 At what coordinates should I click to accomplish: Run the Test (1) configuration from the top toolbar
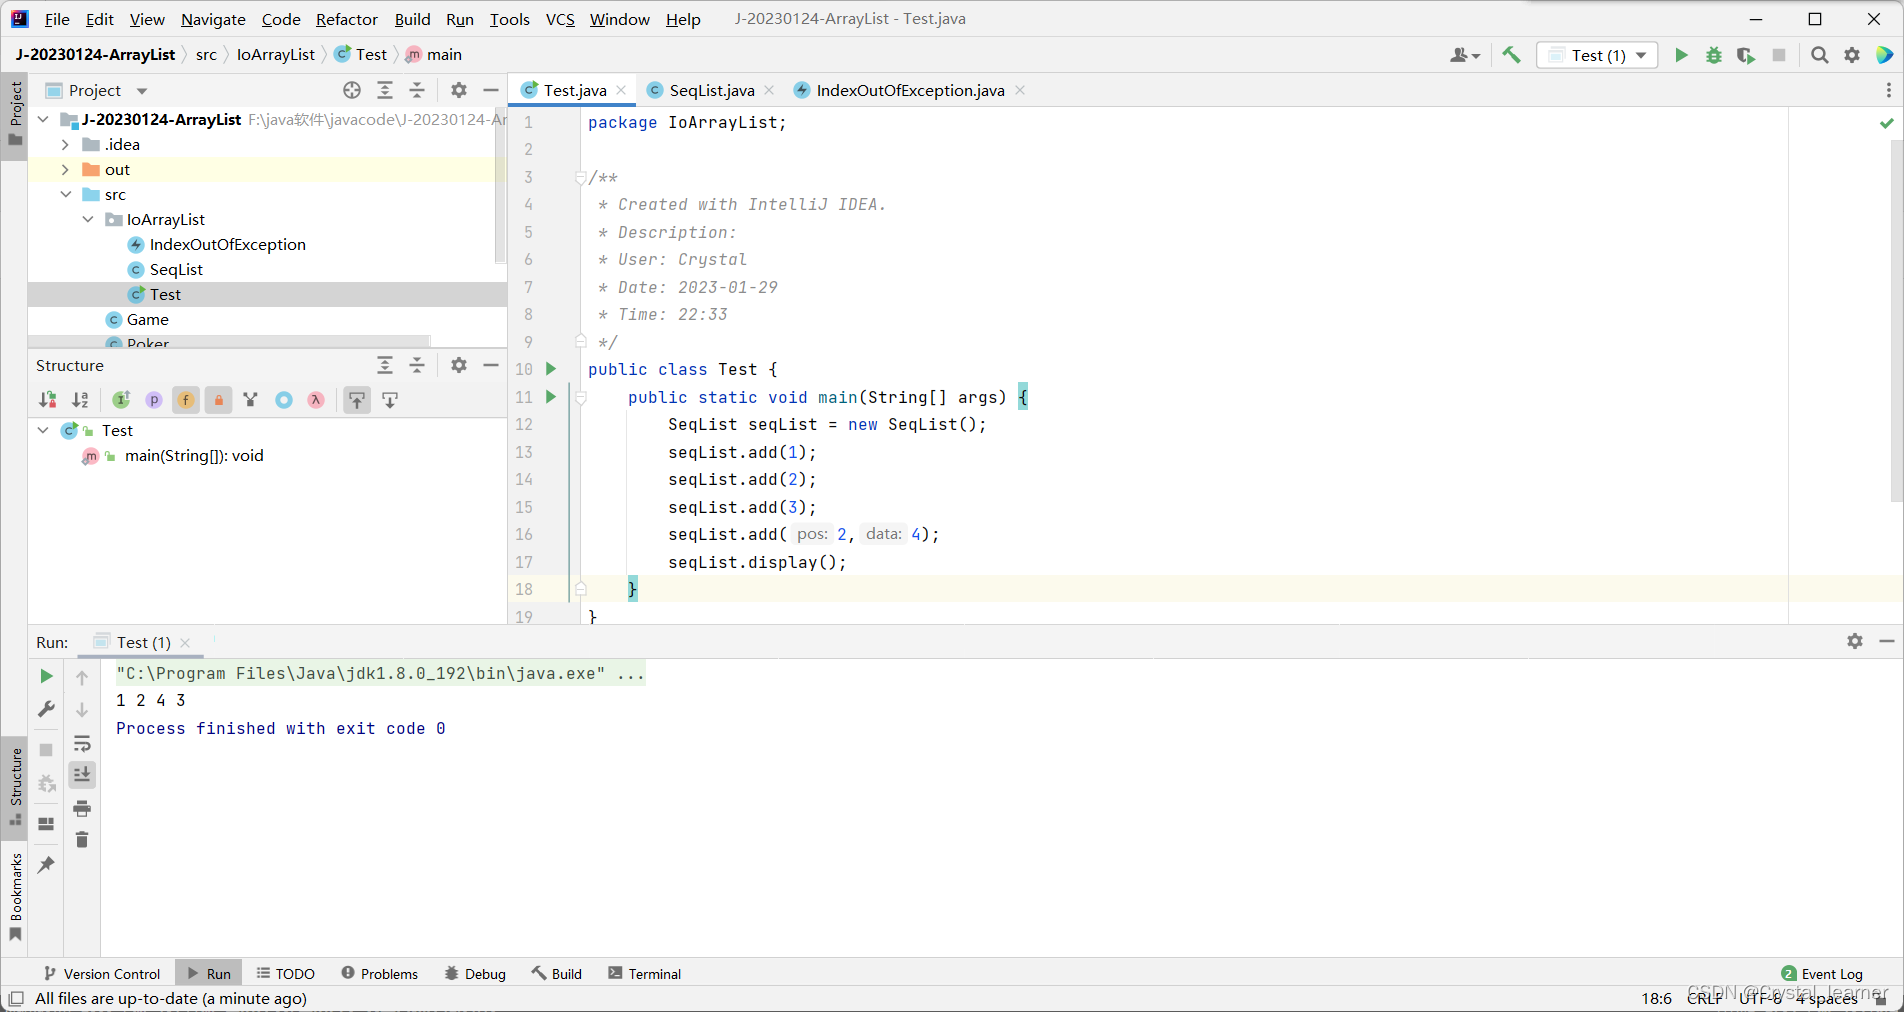[1681, 55]
